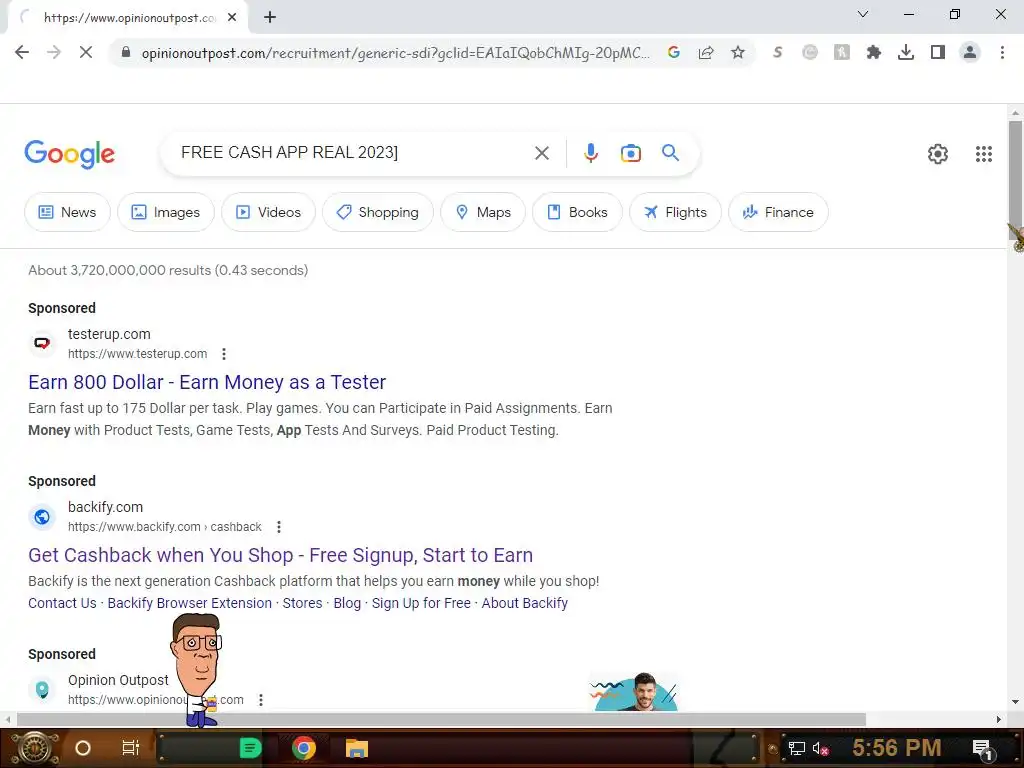Screen dimensions: 1024x768
Task: Click the right arrow of horizontal scrollbar
Action: pyautogui.click(x=998, y=719)
